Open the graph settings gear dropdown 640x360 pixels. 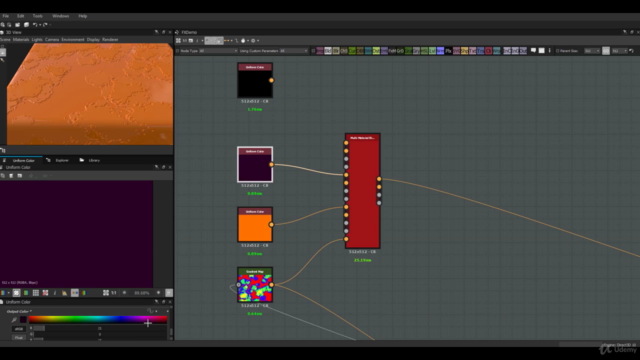click(255, 40)
